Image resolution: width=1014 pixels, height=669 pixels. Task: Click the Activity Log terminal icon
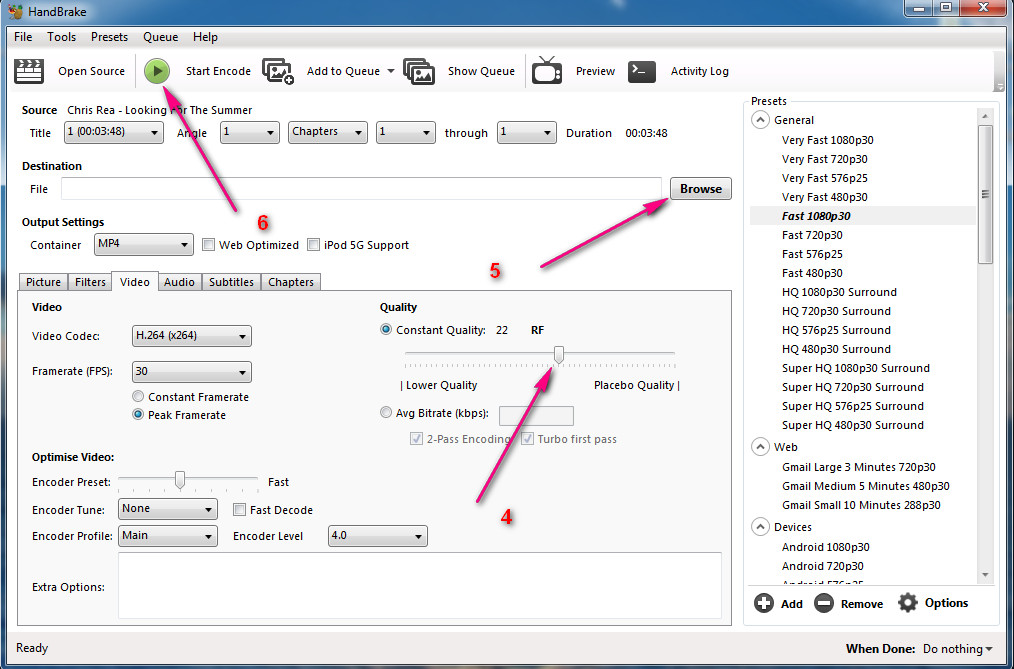tap(642, 71)
